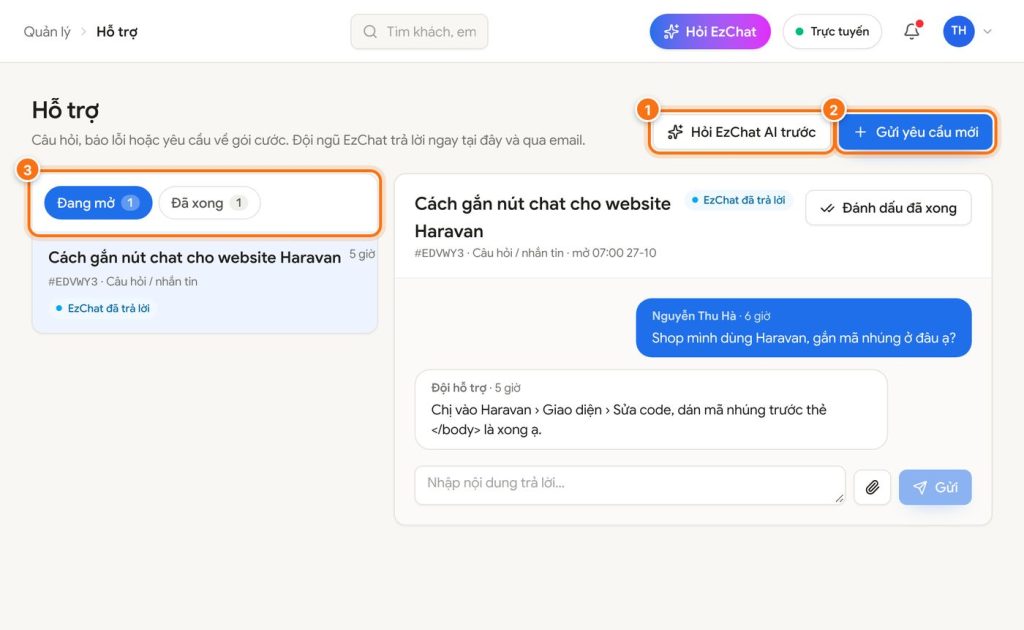Click the EzChat đã trả lời badge in header

[739, 200]
